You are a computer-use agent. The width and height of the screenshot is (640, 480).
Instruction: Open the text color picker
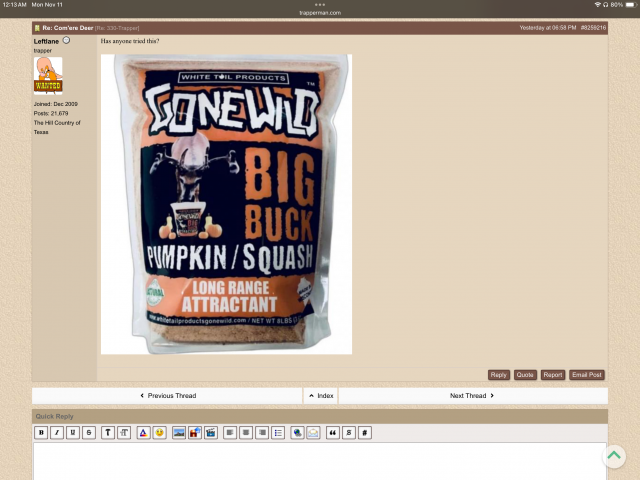coord(143,432)
